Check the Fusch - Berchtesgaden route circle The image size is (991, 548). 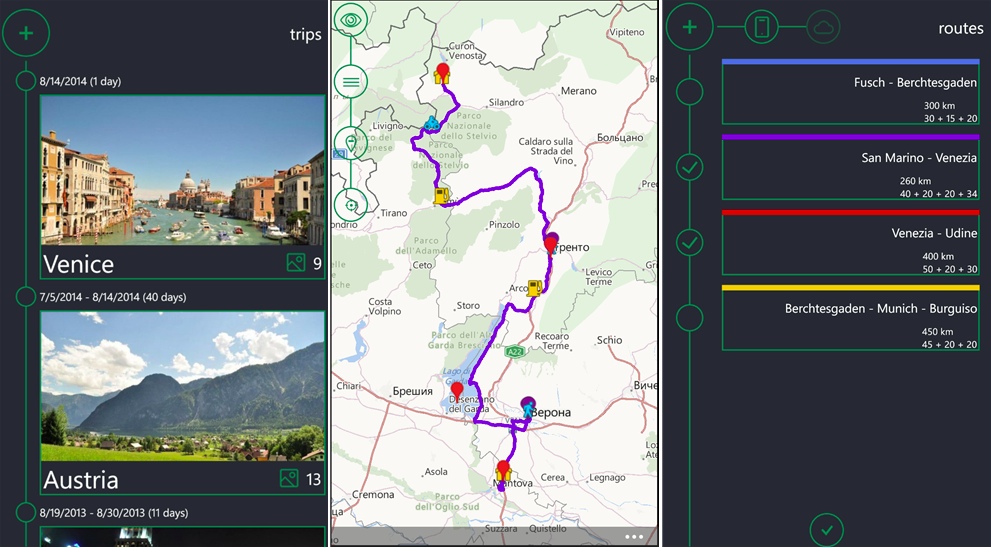[689, 92]
